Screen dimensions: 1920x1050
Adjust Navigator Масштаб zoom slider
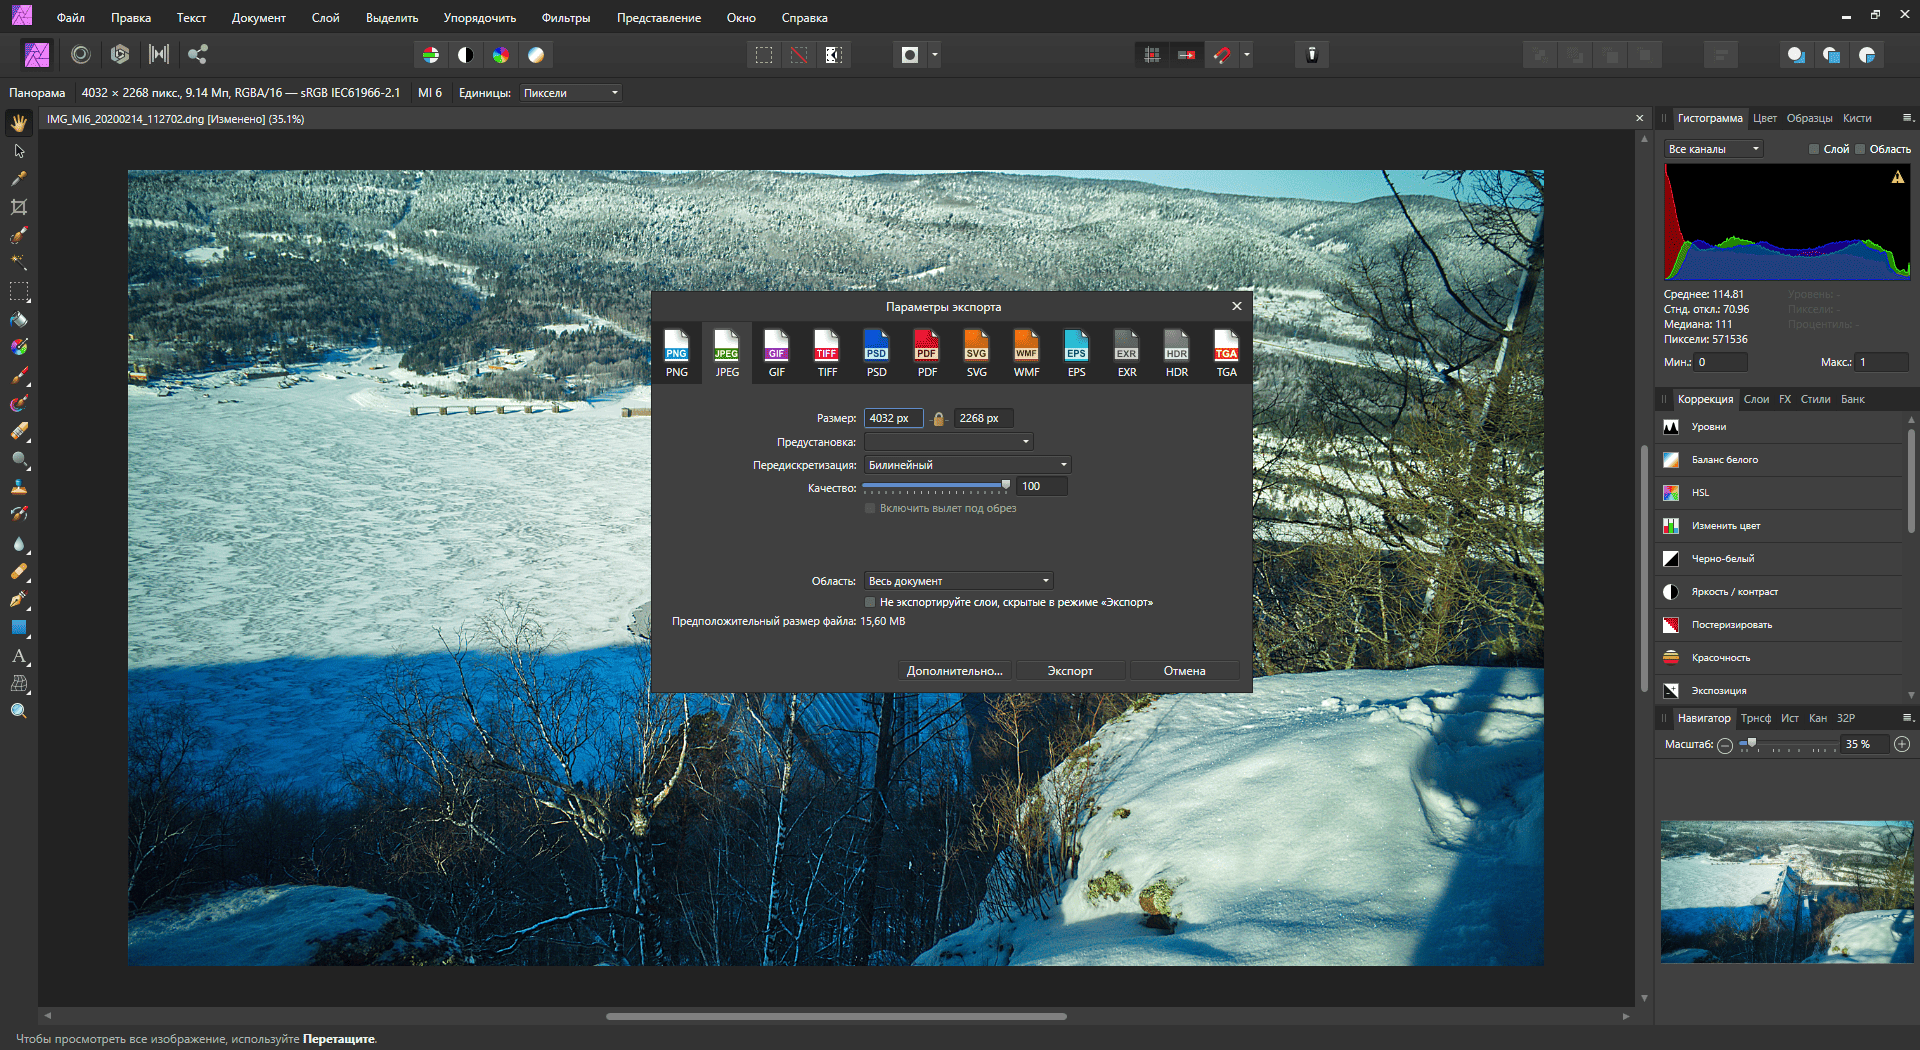coord(1788,744)
